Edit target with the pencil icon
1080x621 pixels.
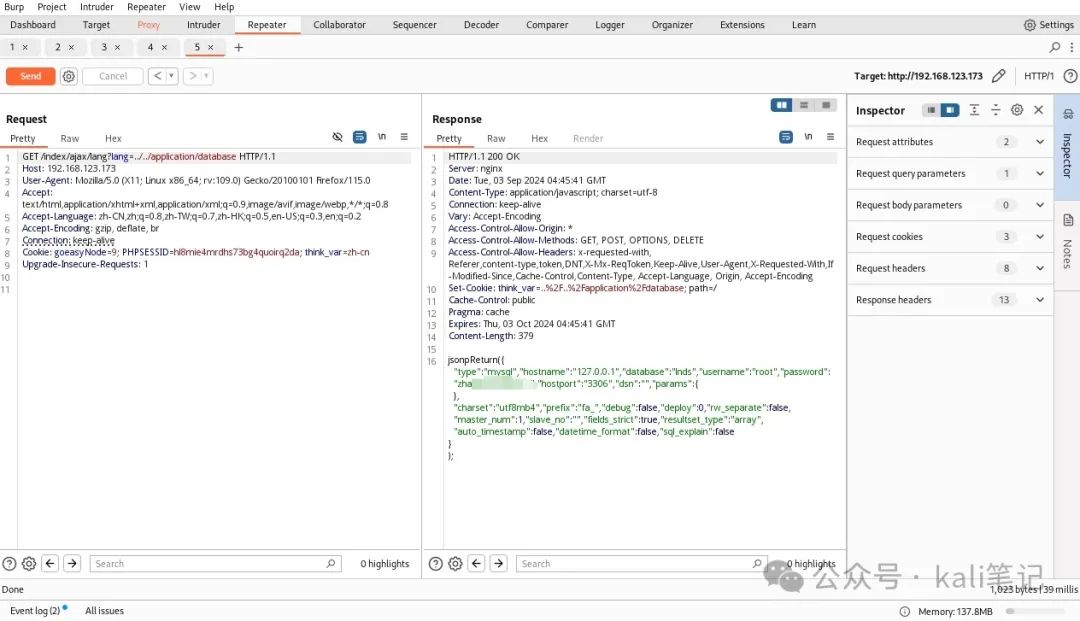click(x=998, y=76)
